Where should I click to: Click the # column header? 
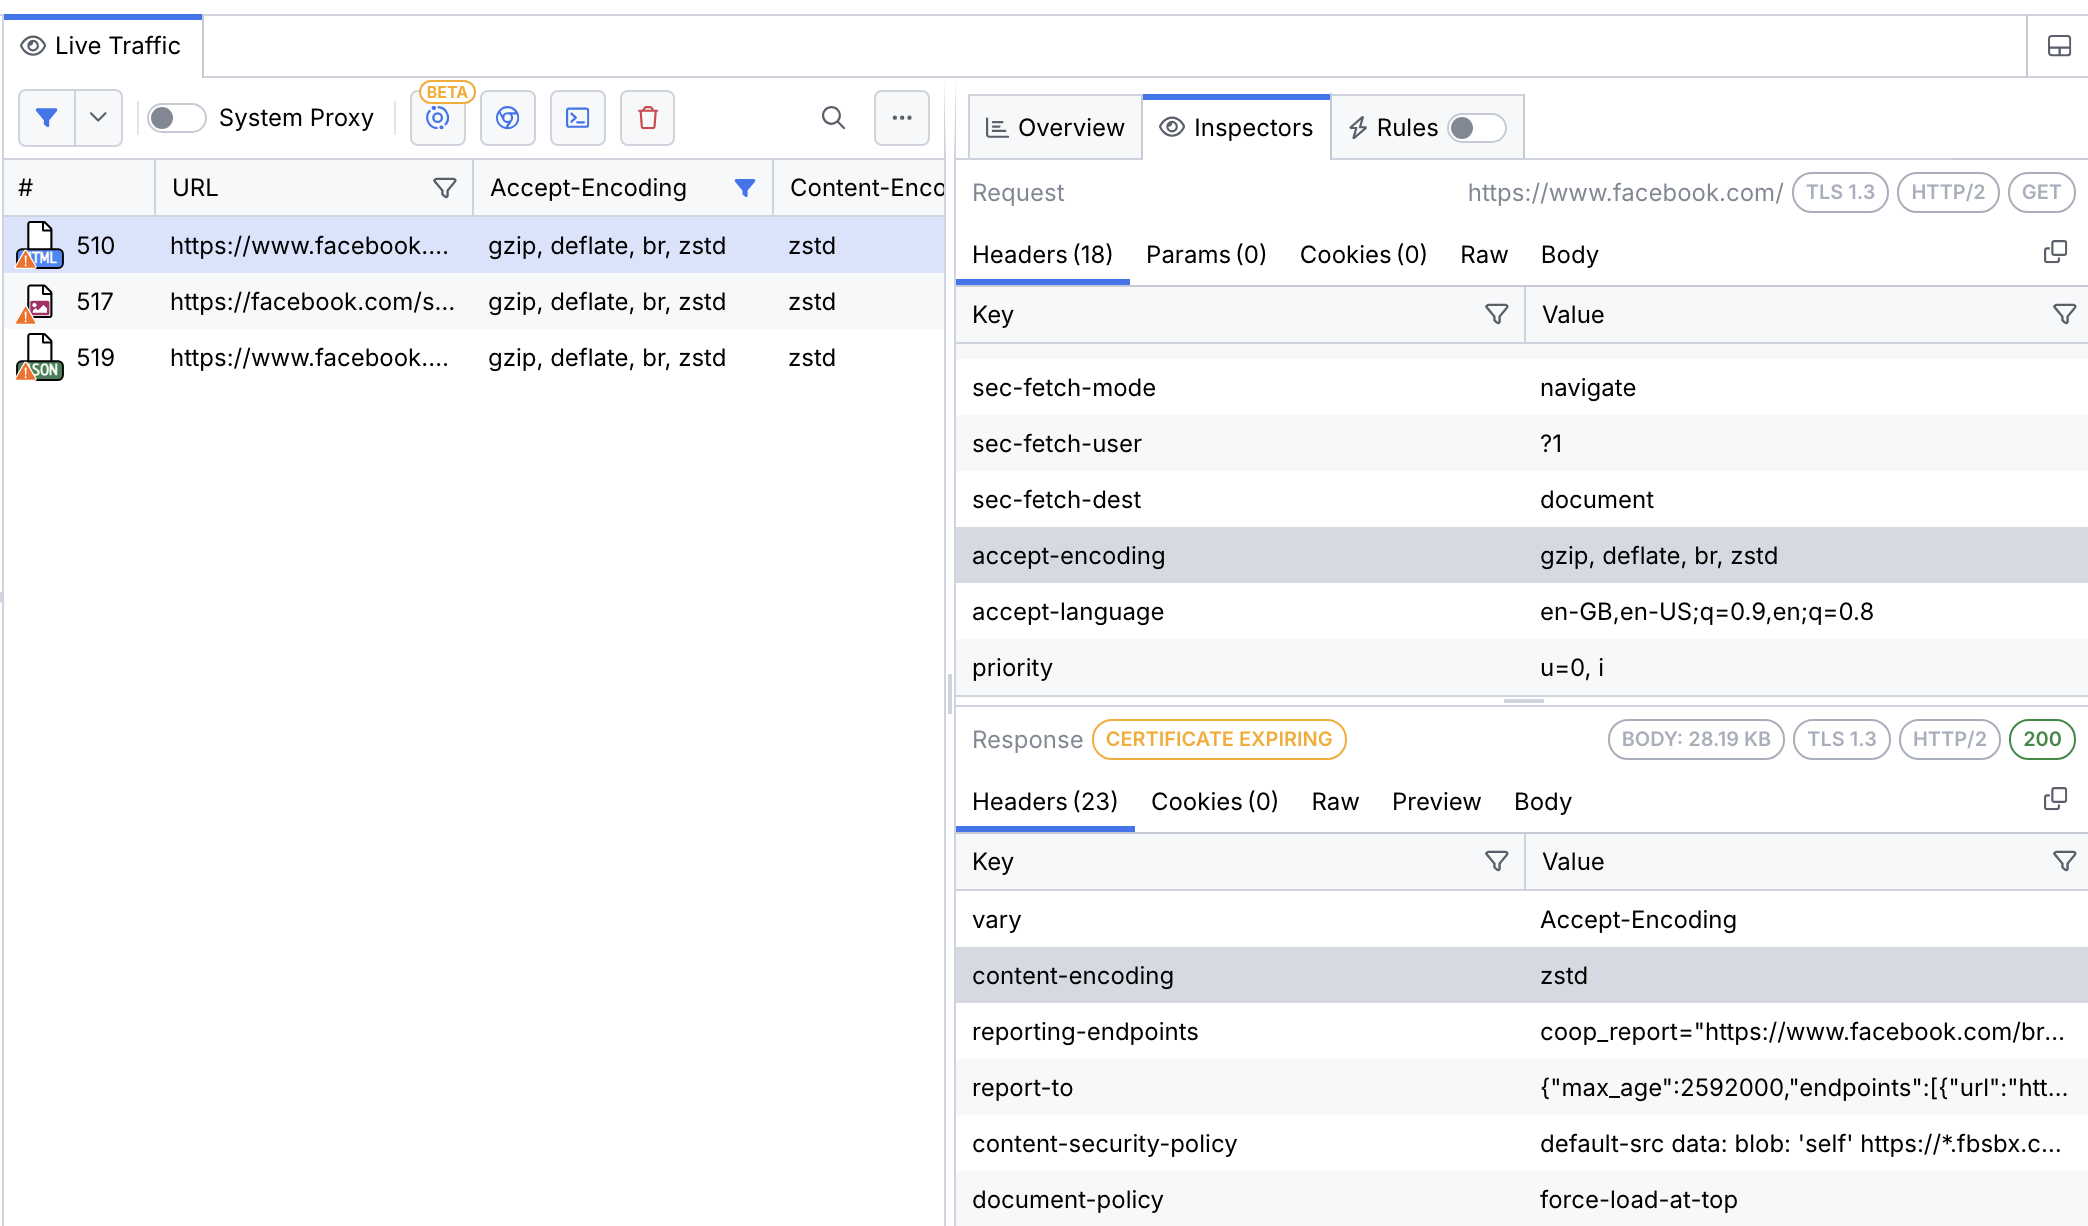(79, 188)
